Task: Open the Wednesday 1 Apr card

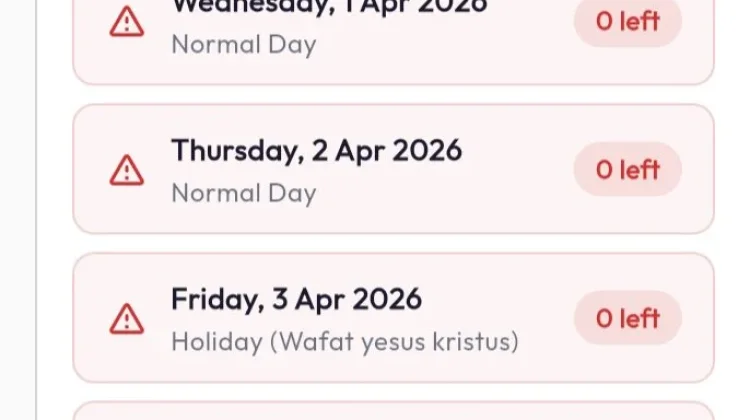Action: pyautogui.click(x=393, y=42)
